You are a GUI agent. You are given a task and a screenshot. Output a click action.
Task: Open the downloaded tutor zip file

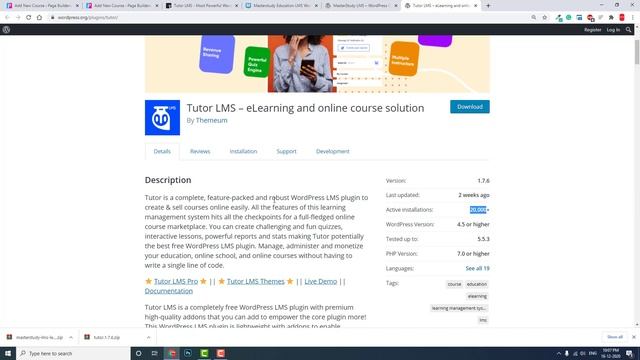point(106,337)
